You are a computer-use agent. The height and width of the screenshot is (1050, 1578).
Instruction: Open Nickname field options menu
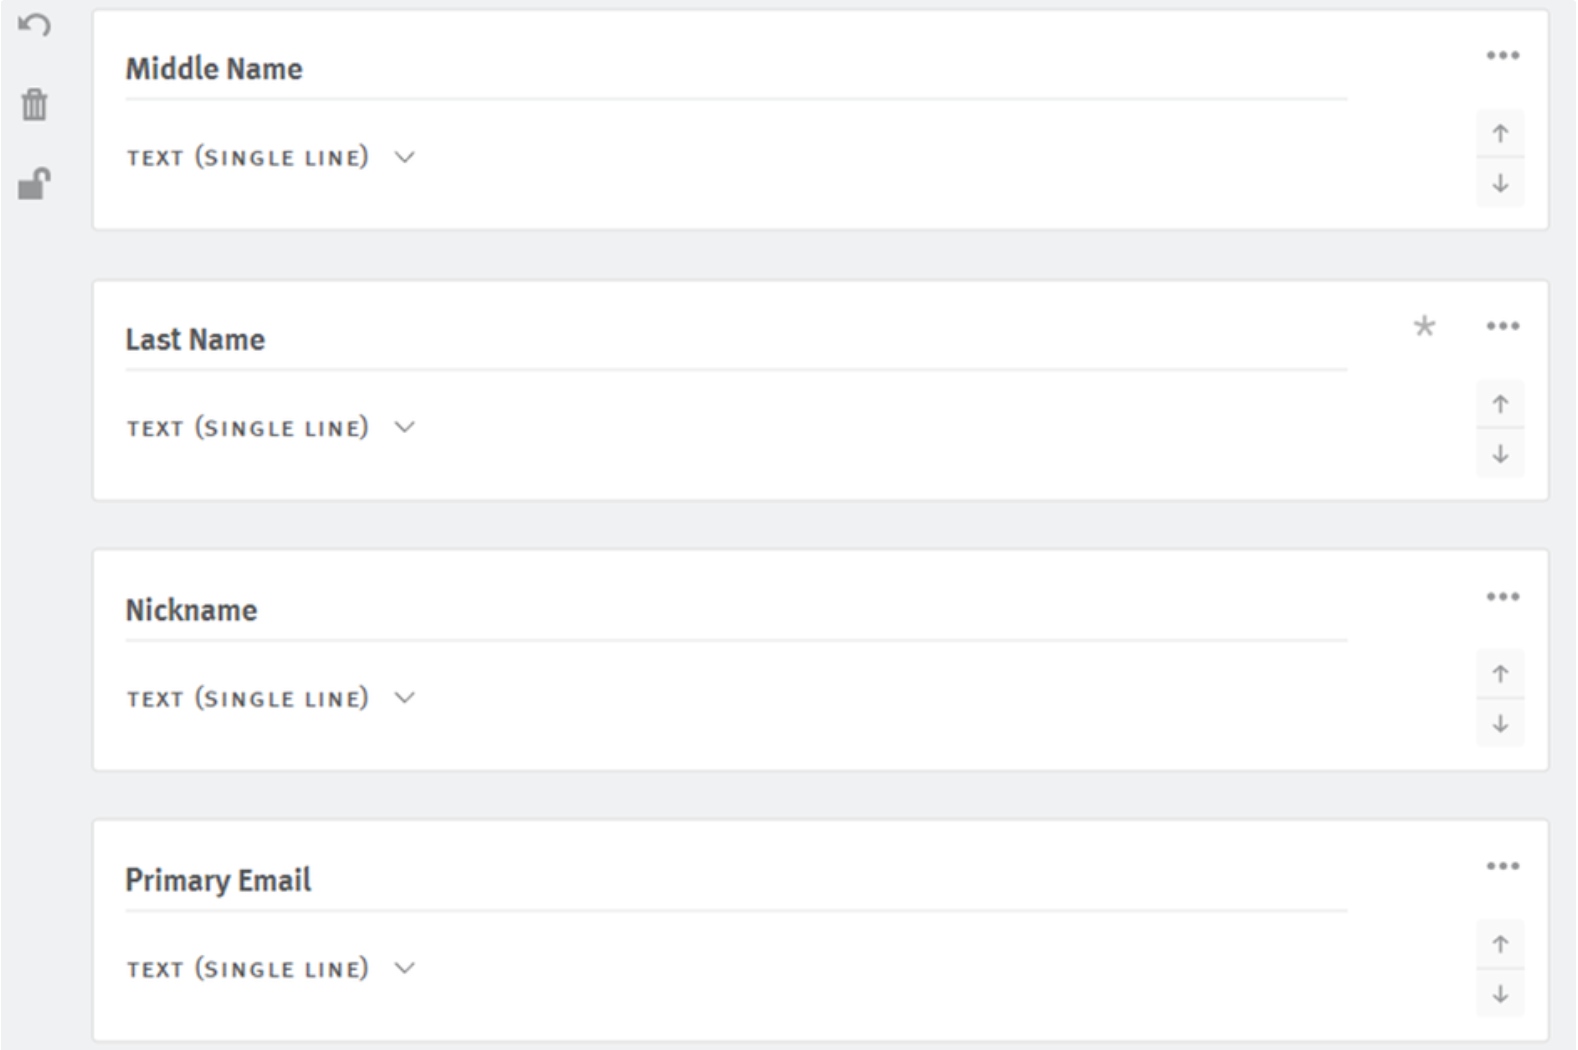(x=1502, y=597)
